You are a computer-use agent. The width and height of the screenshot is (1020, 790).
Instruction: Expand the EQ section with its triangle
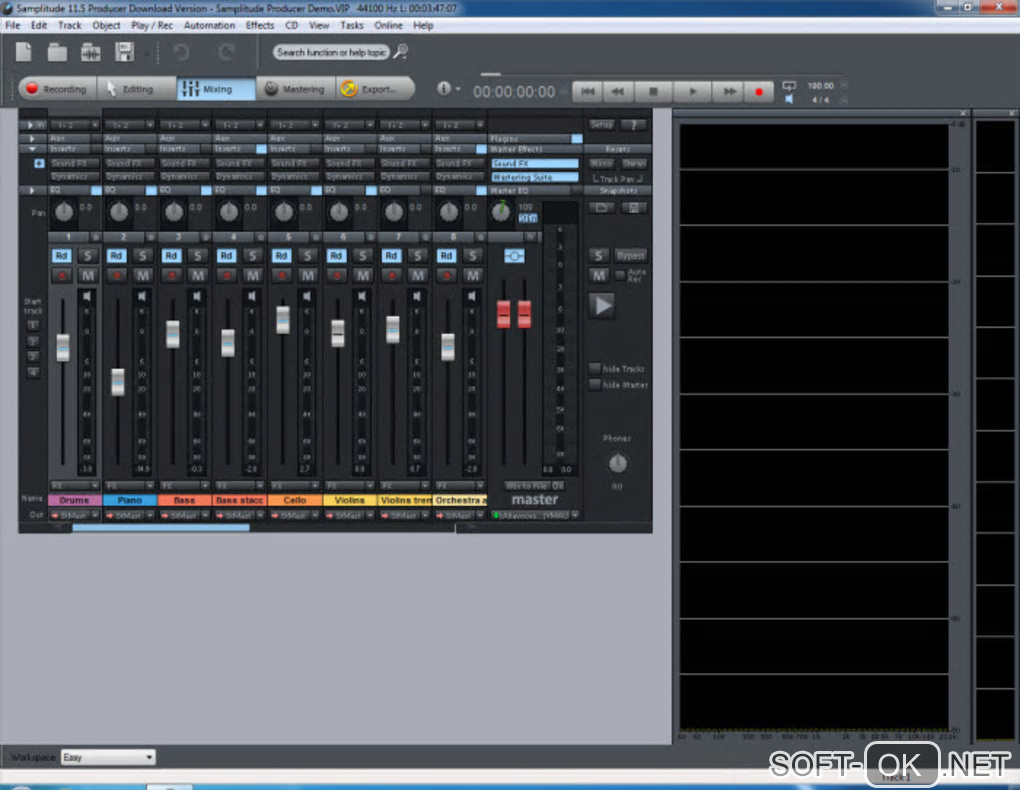[32, 191]
